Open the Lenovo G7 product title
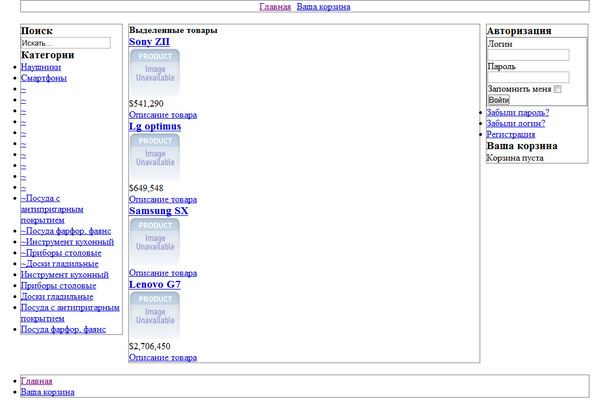Viewport: 600px width, 407px height. pos(155,285)
